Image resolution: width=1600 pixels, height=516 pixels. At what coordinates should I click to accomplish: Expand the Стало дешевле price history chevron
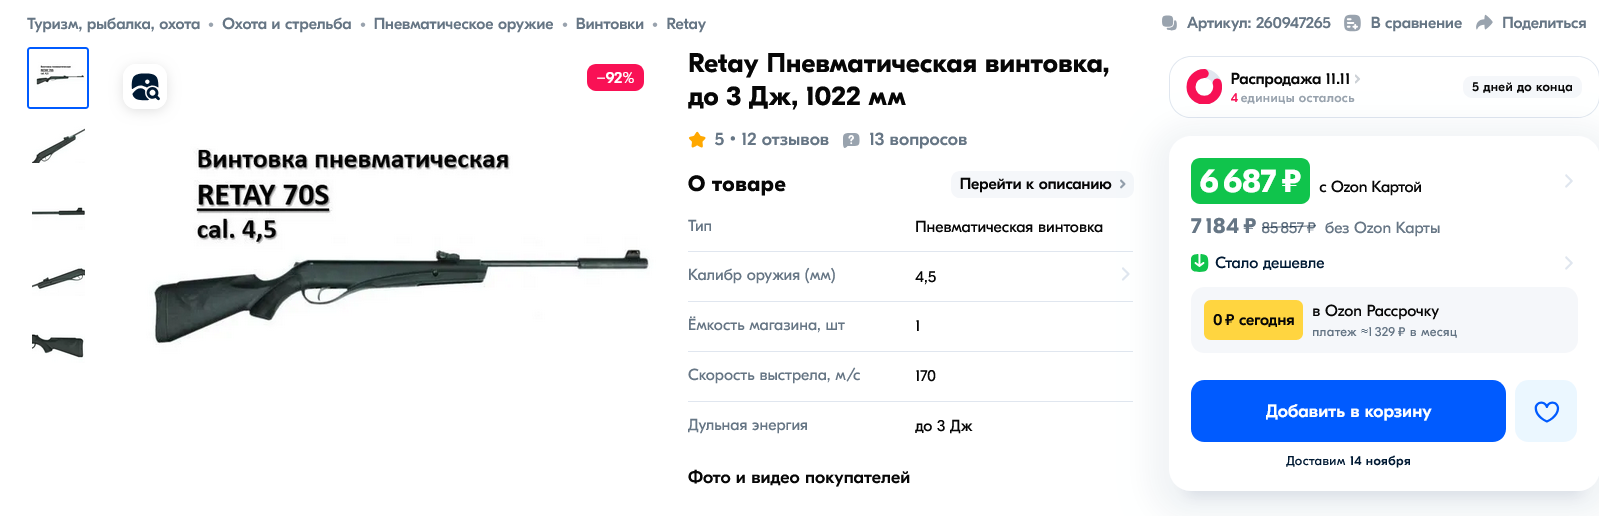click(x=1568, y=263)
